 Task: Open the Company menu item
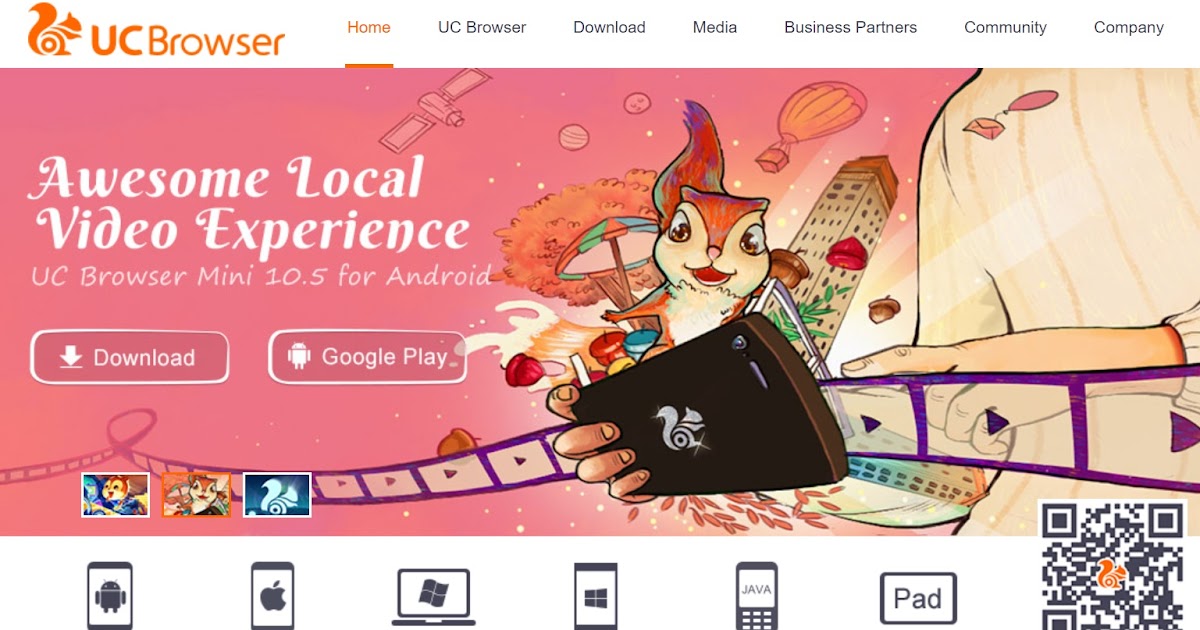(1129, 27)
